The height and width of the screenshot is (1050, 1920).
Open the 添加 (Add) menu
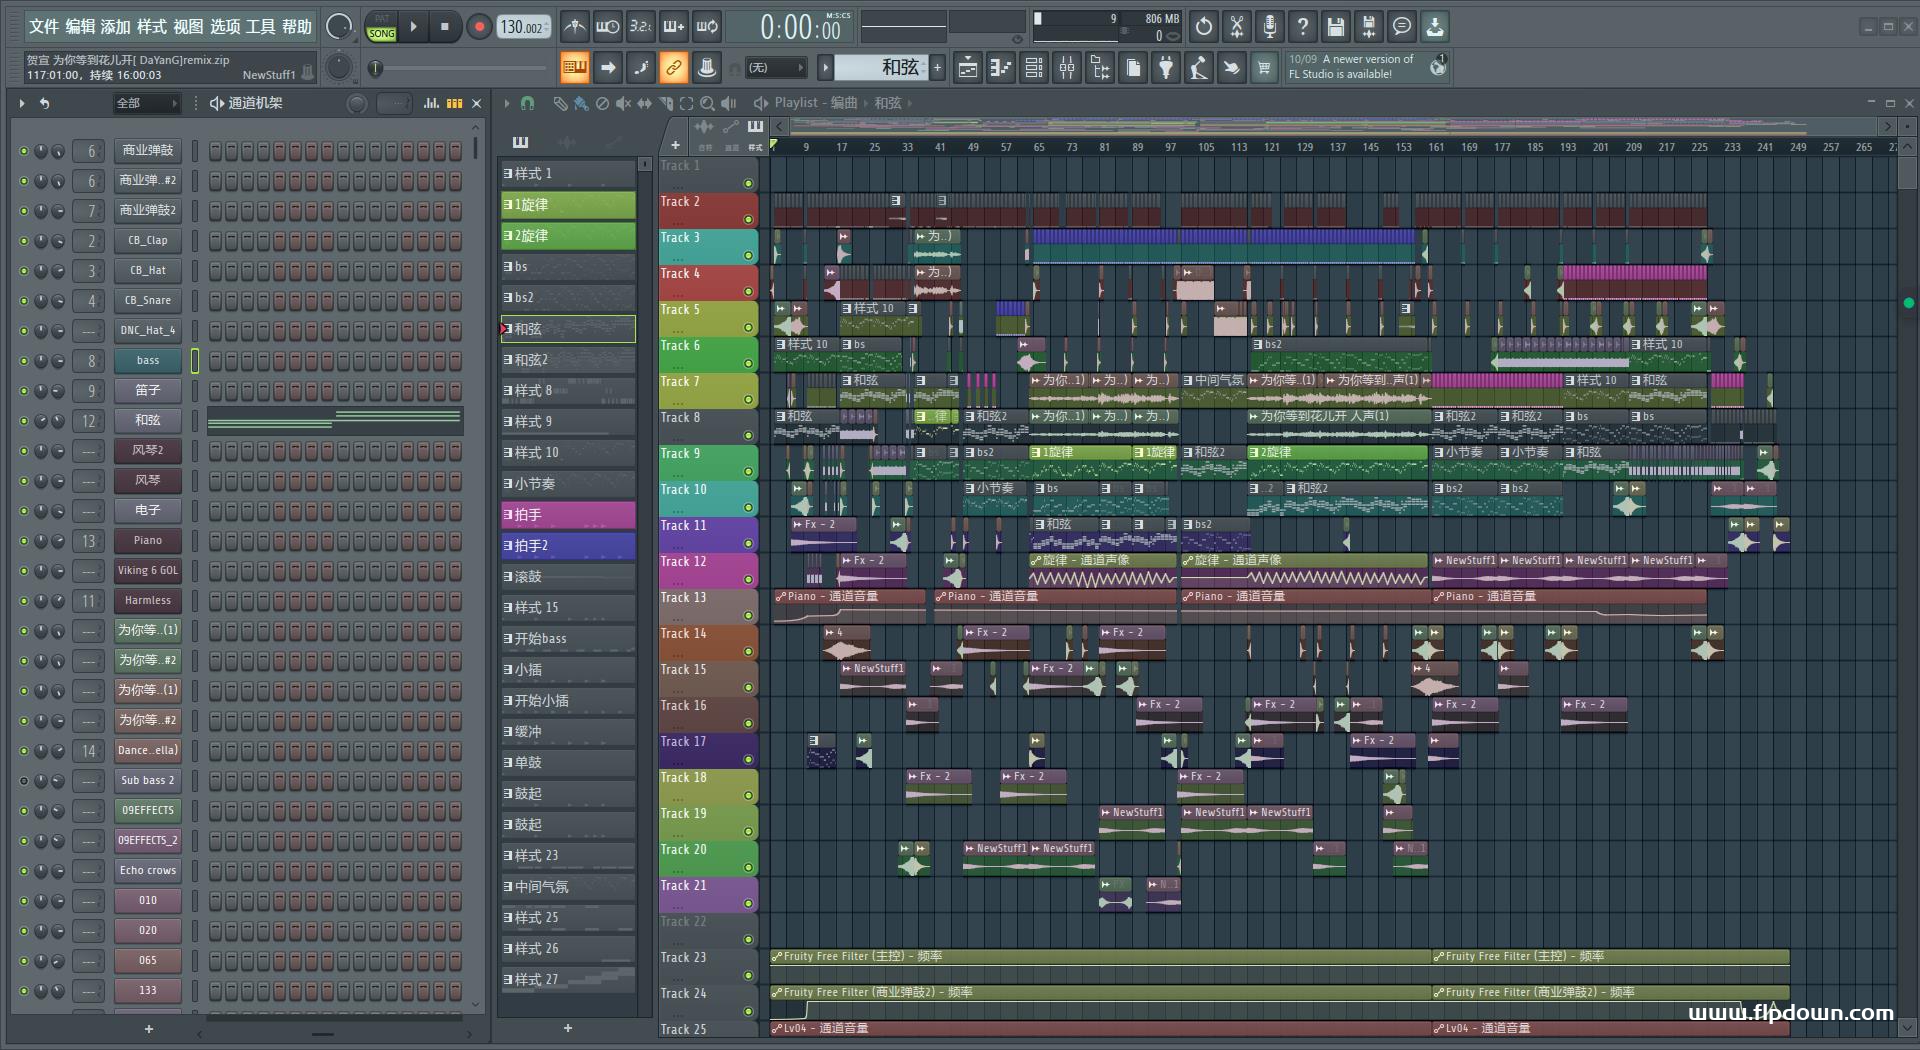click(x=116, y=27)
